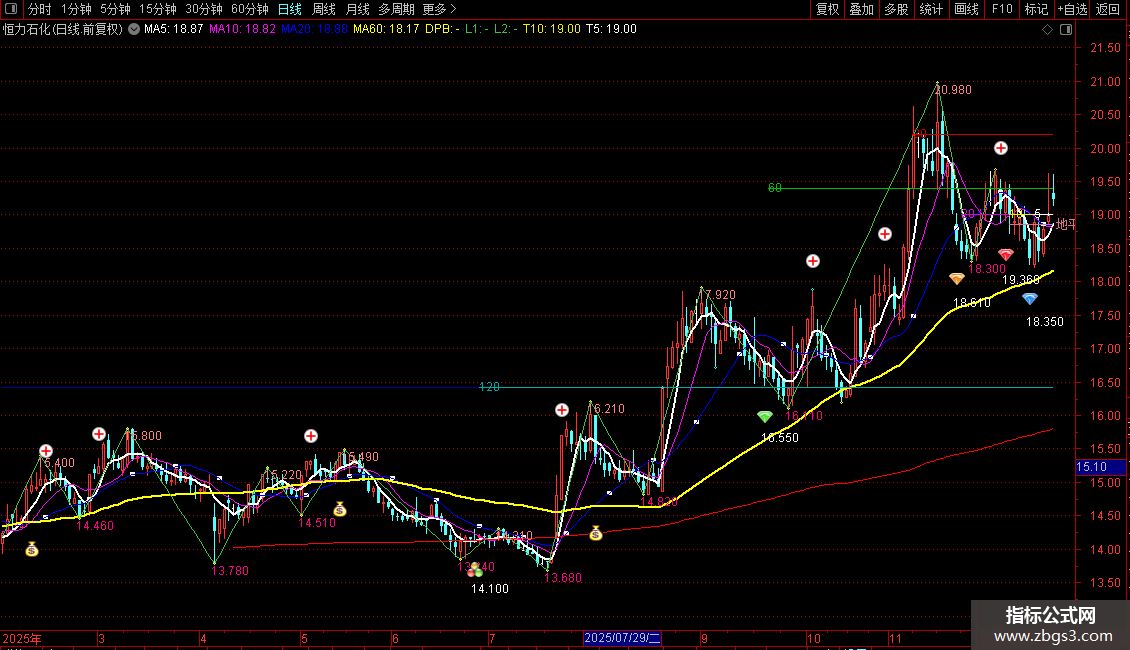1130x650 pixels.
Task: Click the MA5: 18.87 indicator label
Action: 174,29
